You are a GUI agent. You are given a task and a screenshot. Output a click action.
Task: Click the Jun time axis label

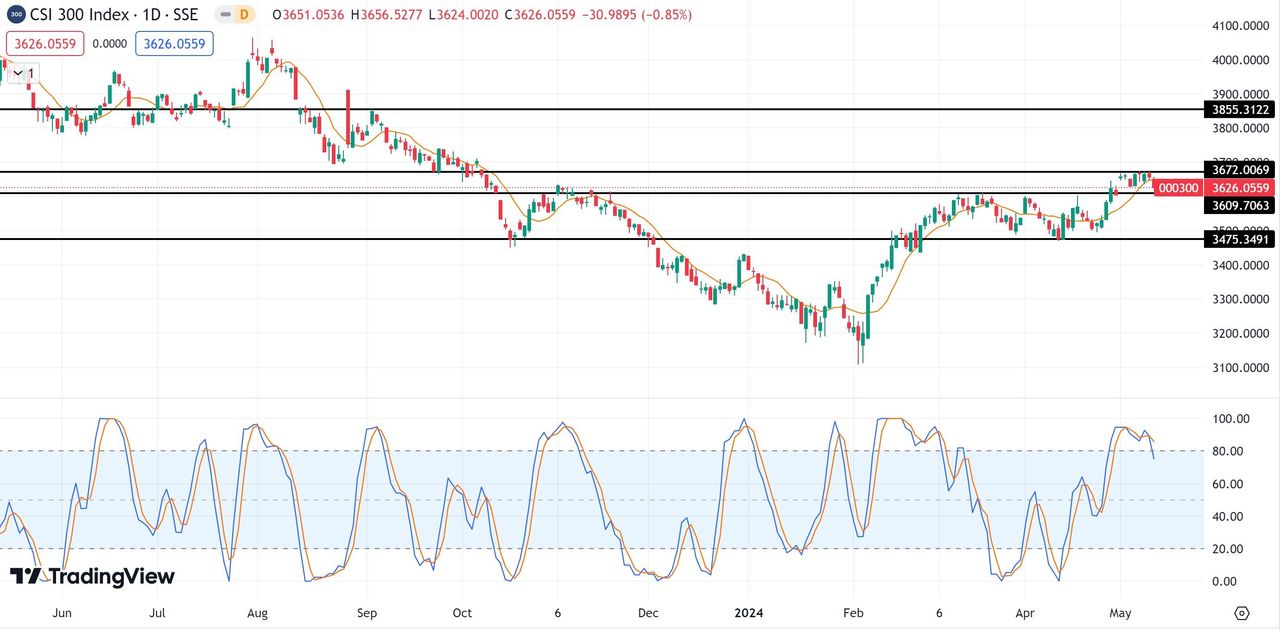point(62,612)
